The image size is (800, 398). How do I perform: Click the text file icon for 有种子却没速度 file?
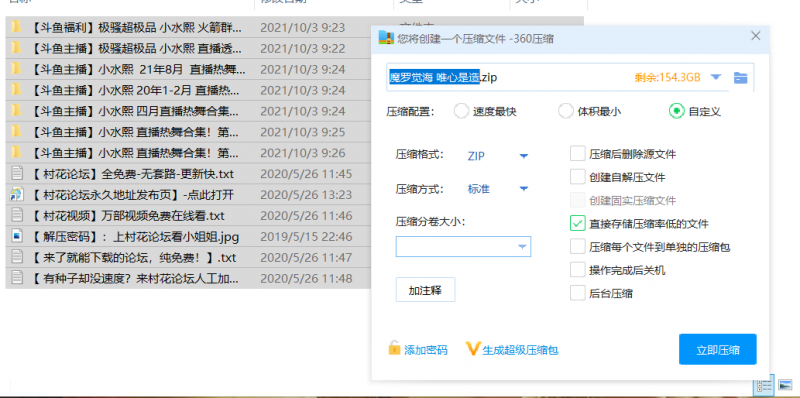[x=17, y=278]
